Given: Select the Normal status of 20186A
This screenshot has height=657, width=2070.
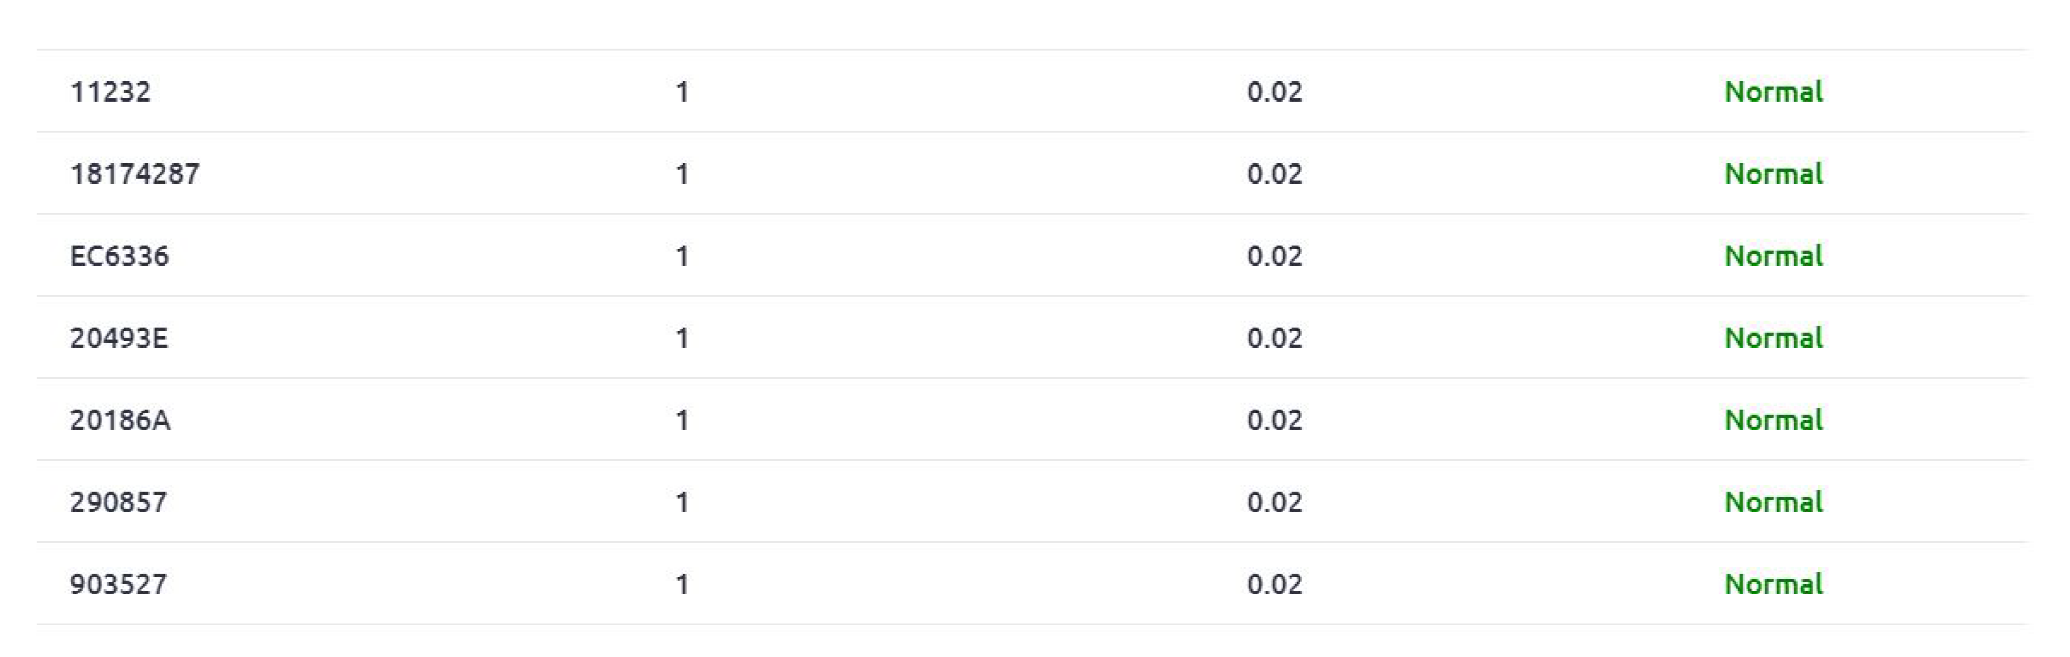Looking at the screenshot, I should click(1773, 420).
